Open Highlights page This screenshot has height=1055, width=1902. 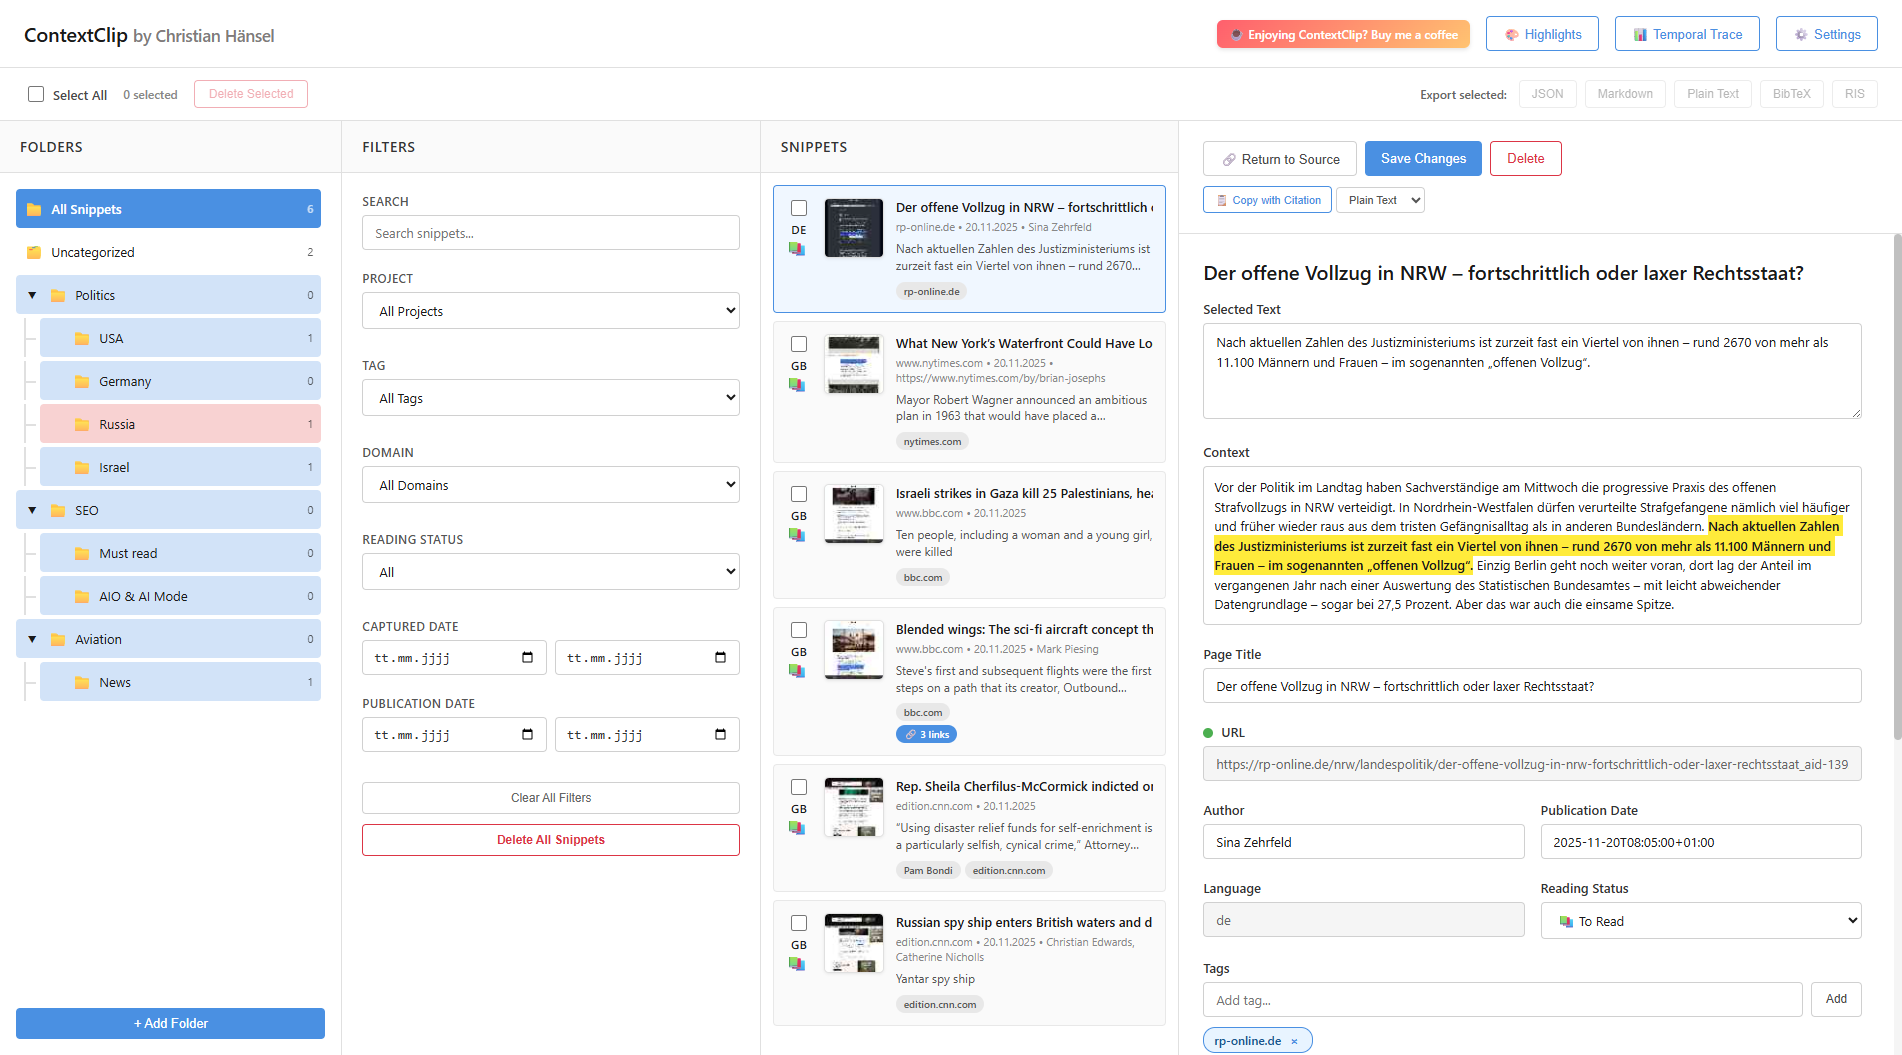point(1542,35)
